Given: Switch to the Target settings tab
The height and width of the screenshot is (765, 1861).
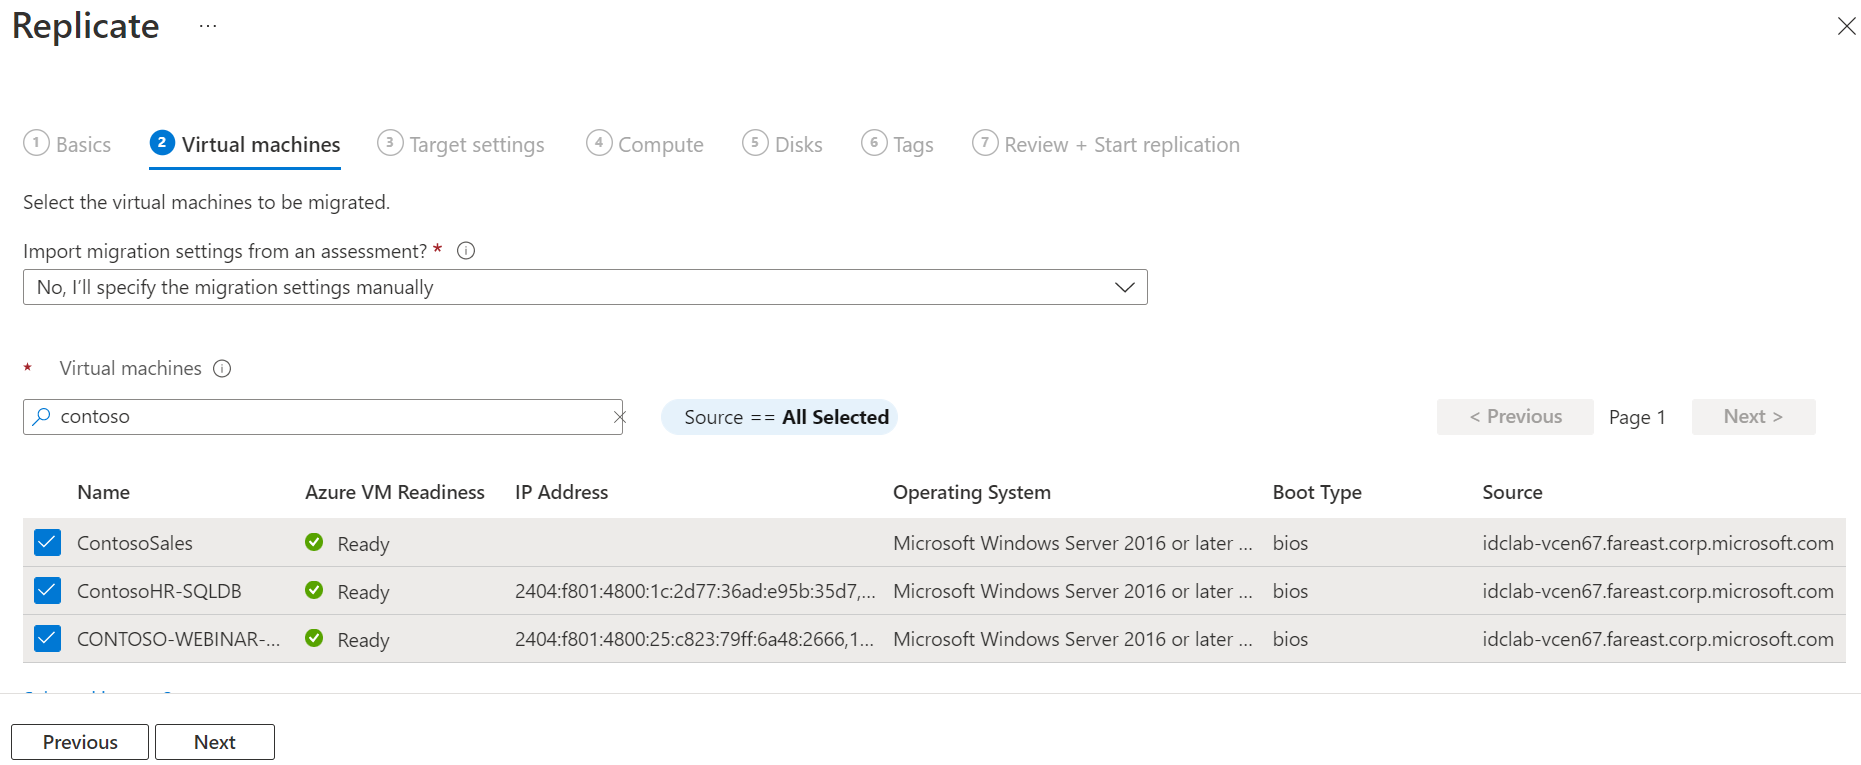Looking at the screenshot, I should 461,145.
